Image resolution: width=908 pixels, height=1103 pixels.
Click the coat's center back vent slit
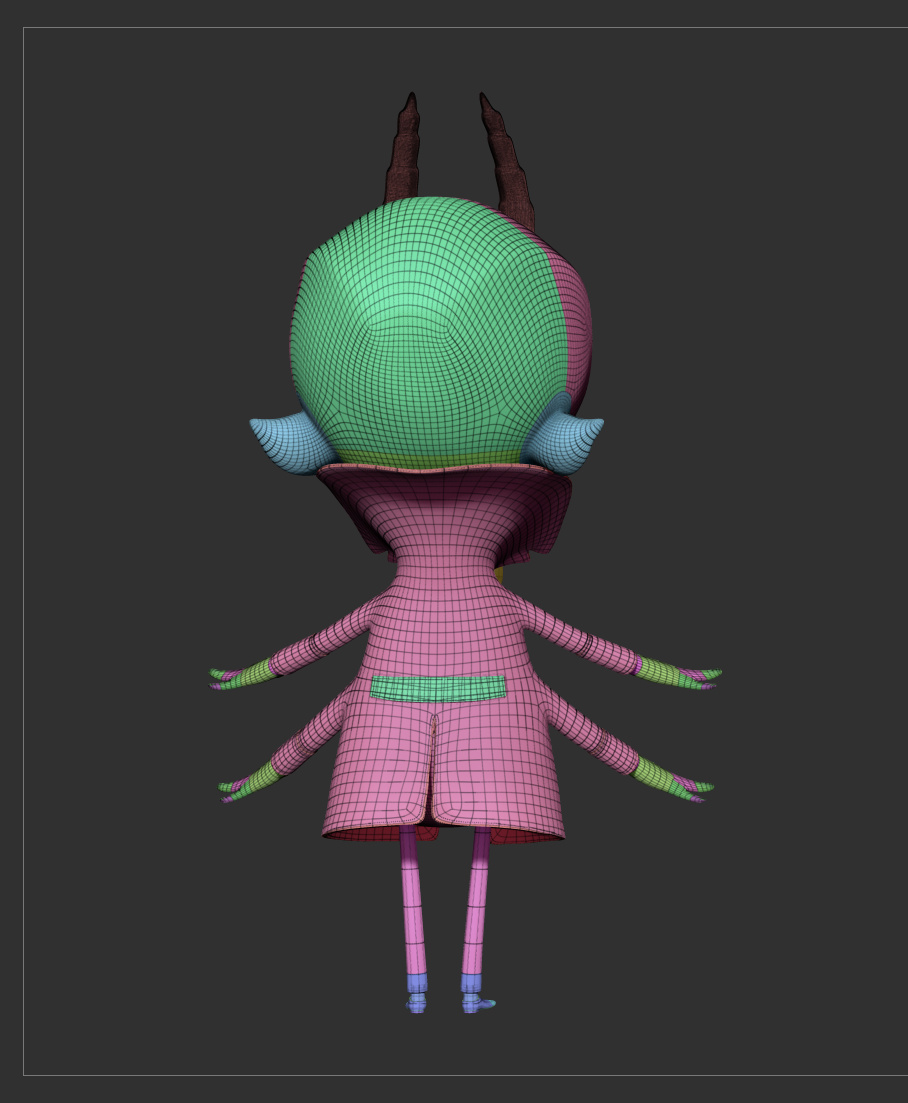click(x=431, y=767)
